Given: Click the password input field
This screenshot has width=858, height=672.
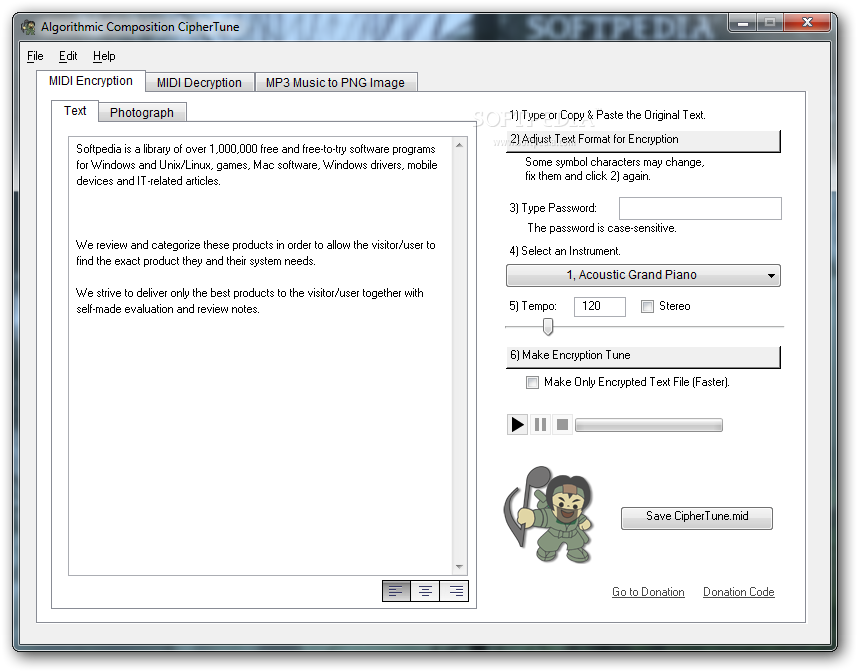Looking at the screenshot, I should 700,208.
